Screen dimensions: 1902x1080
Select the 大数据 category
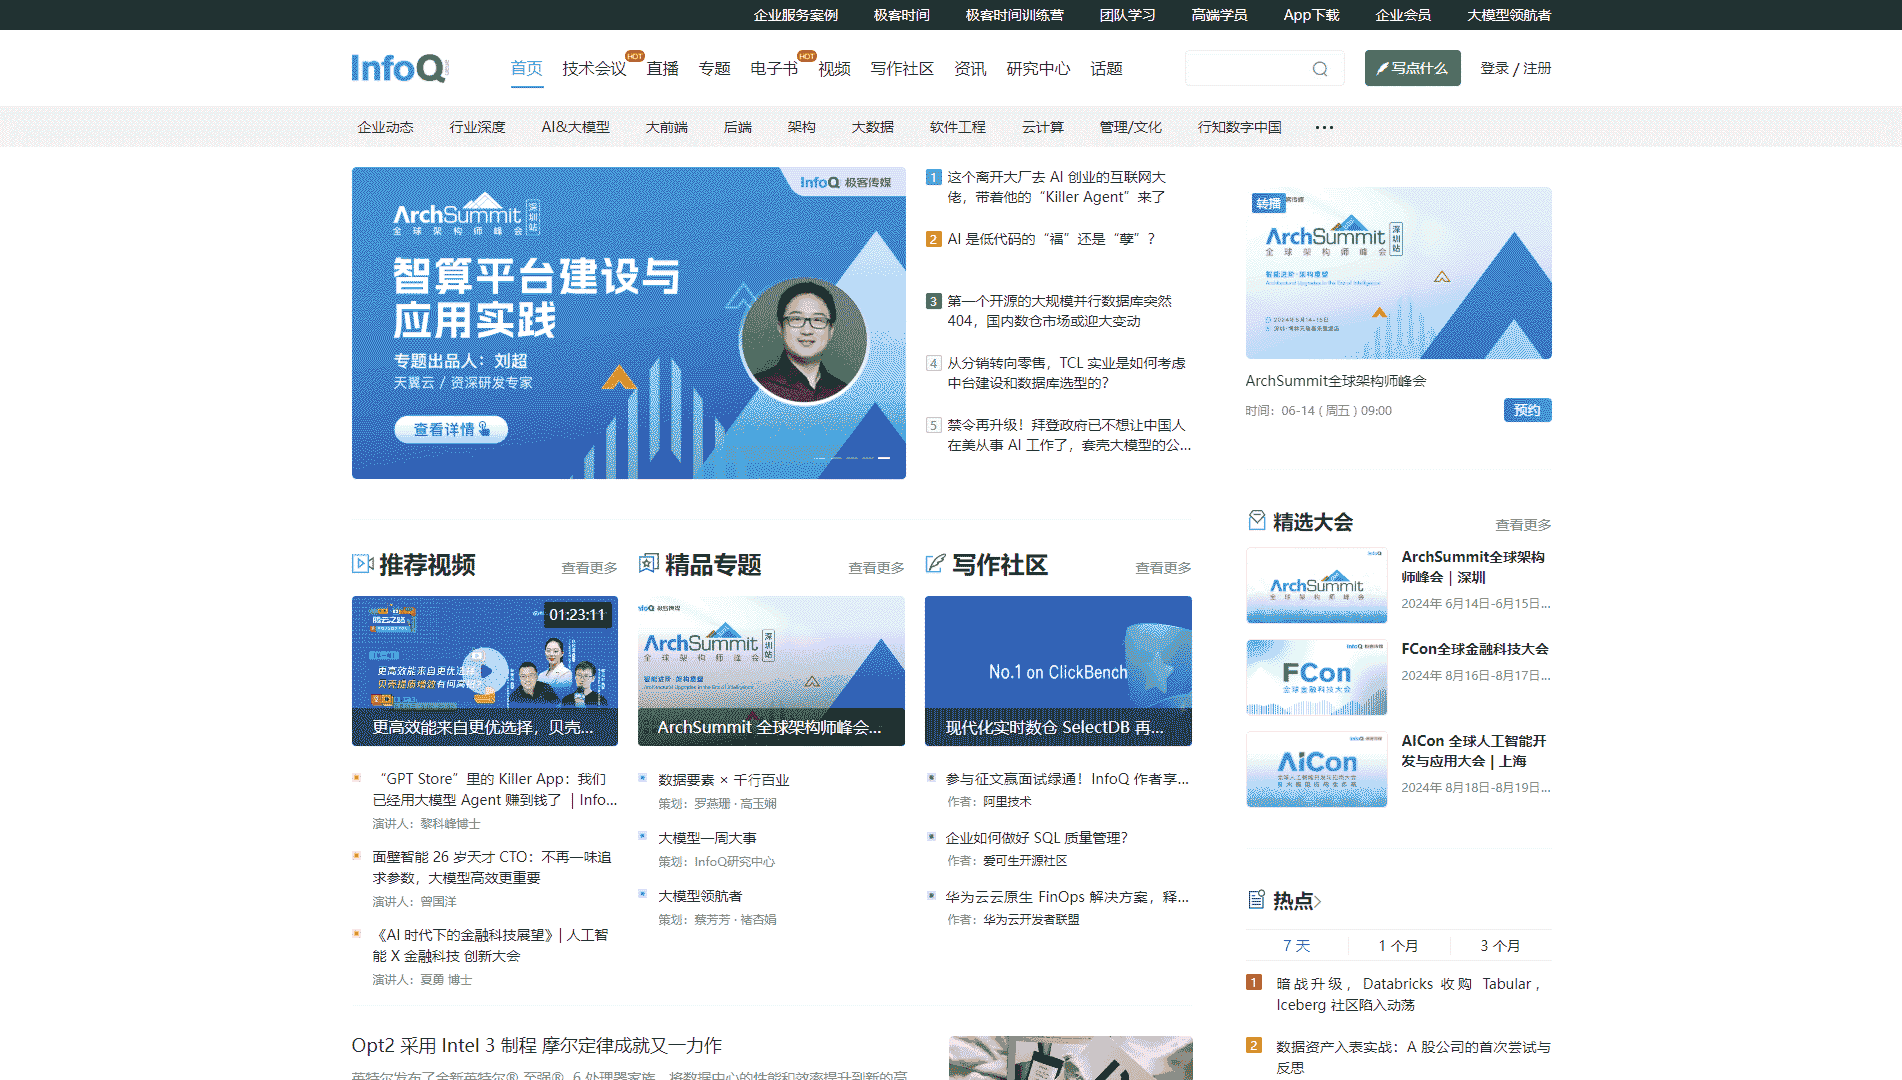click(872, 127)
